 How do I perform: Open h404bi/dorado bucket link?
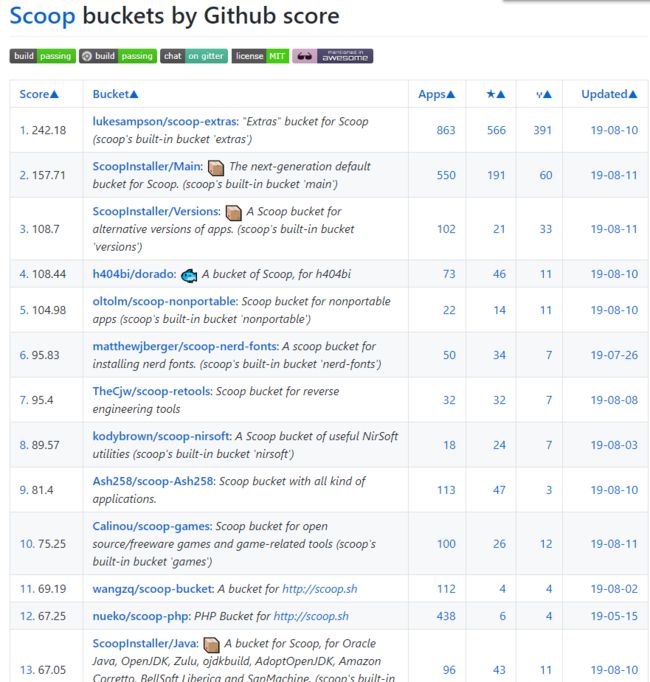pyautogui.click(x=134, y=274)
